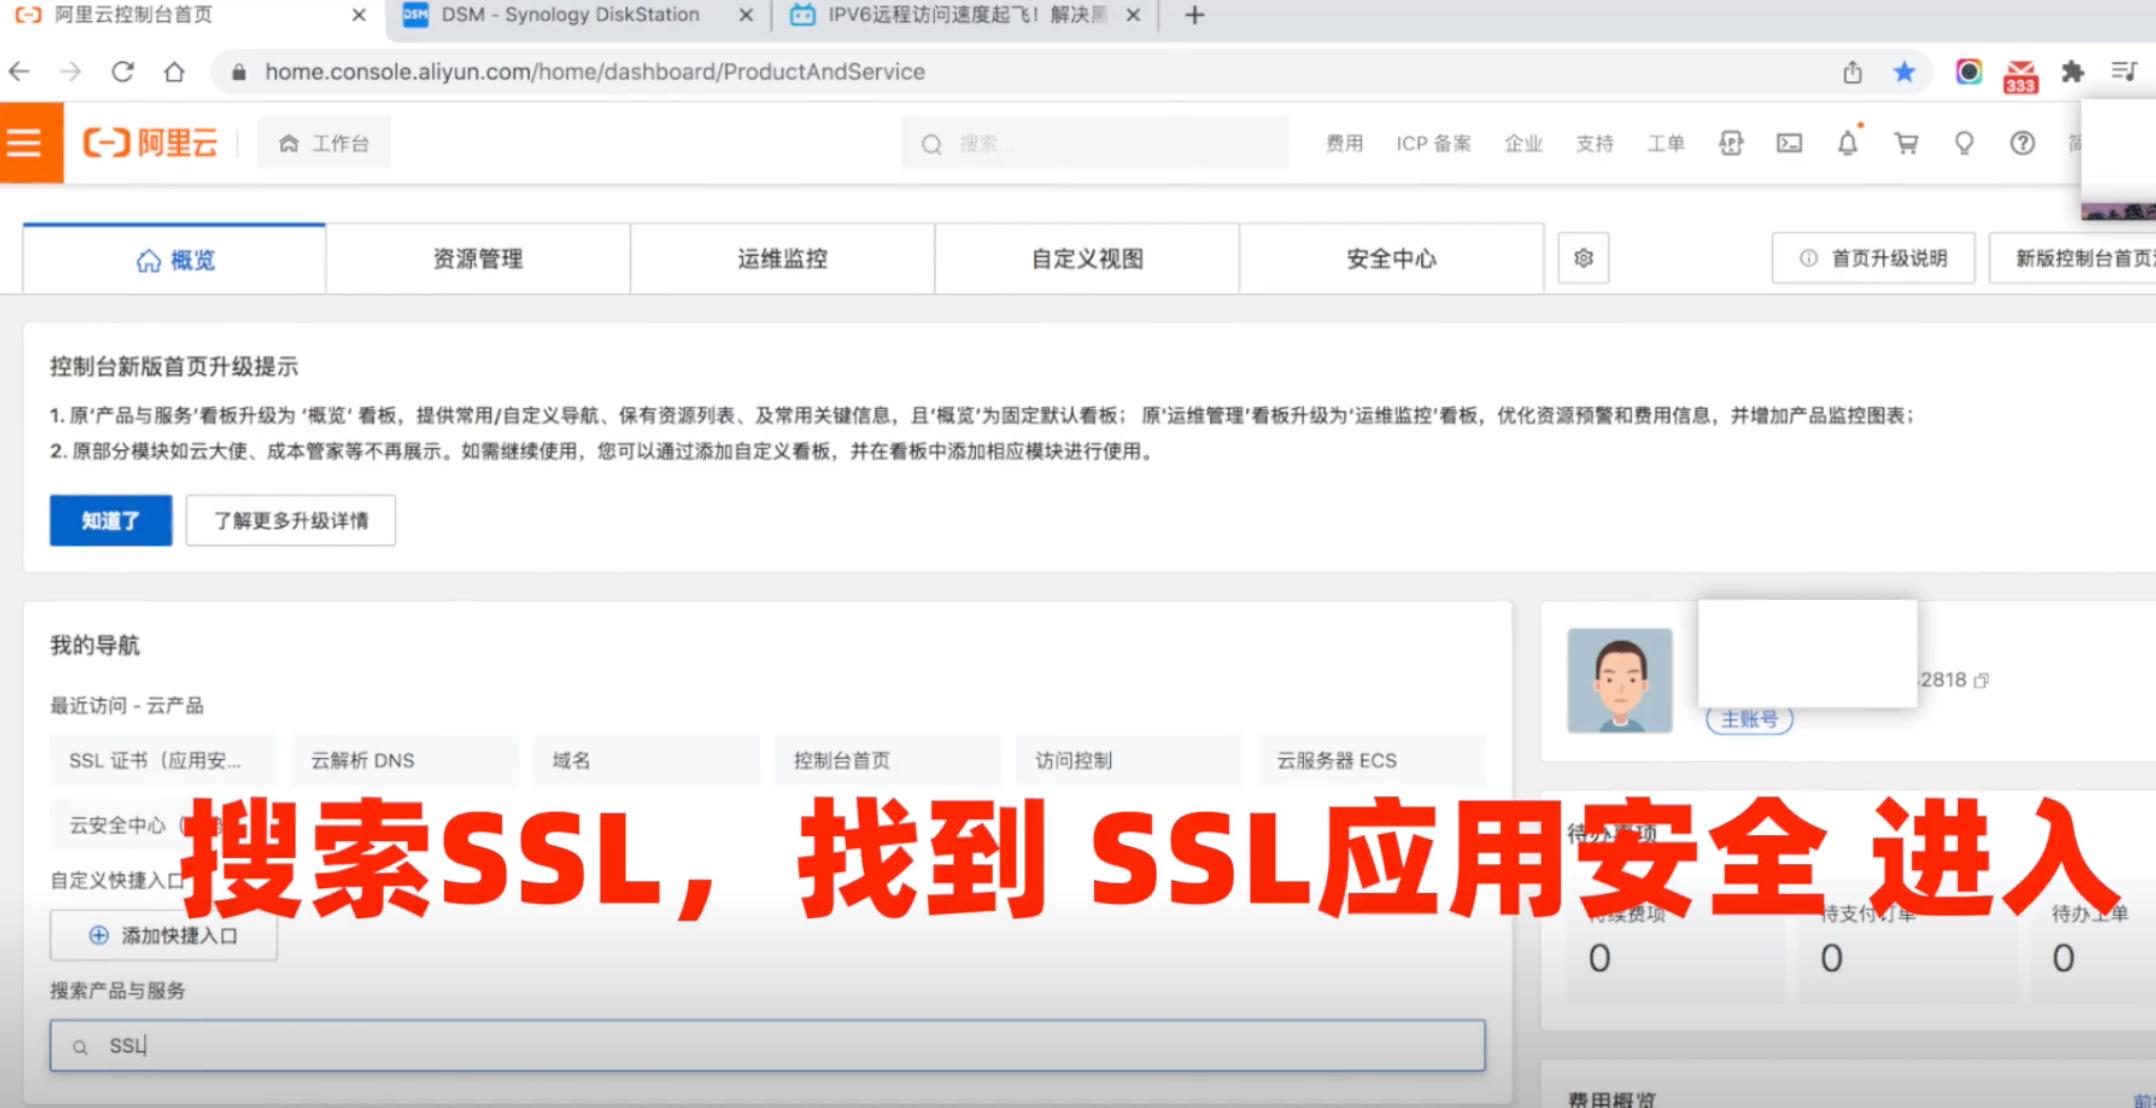Select the 安全中心 tab
The image size is (2156, 1108).
click(1391, 259)
